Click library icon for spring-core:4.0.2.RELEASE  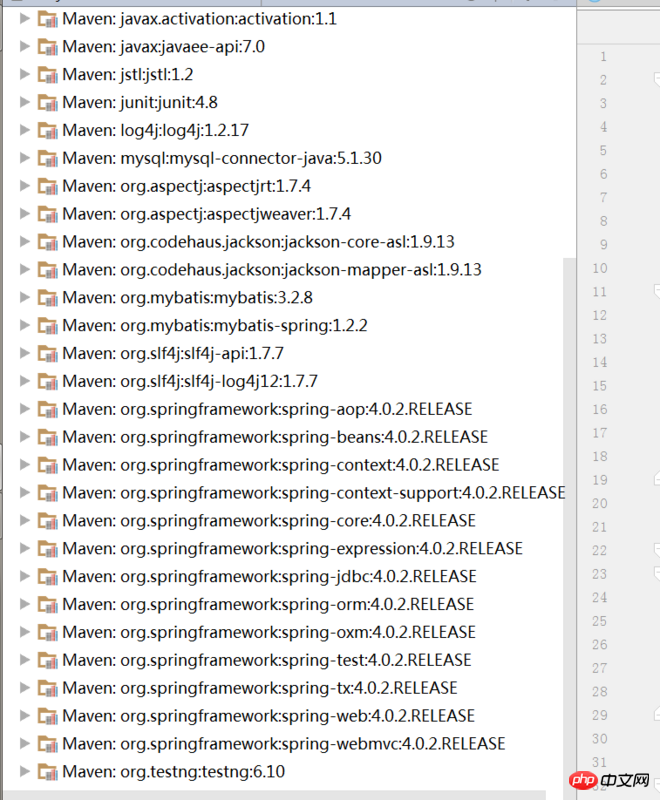click(x=47, y=521)
